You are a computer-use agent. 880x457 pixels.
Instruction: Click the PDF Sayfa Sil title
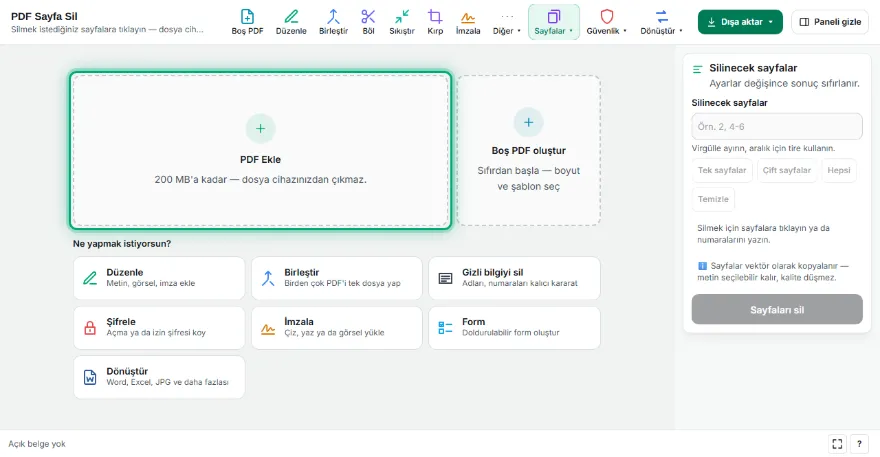click(x=44, y=16)
